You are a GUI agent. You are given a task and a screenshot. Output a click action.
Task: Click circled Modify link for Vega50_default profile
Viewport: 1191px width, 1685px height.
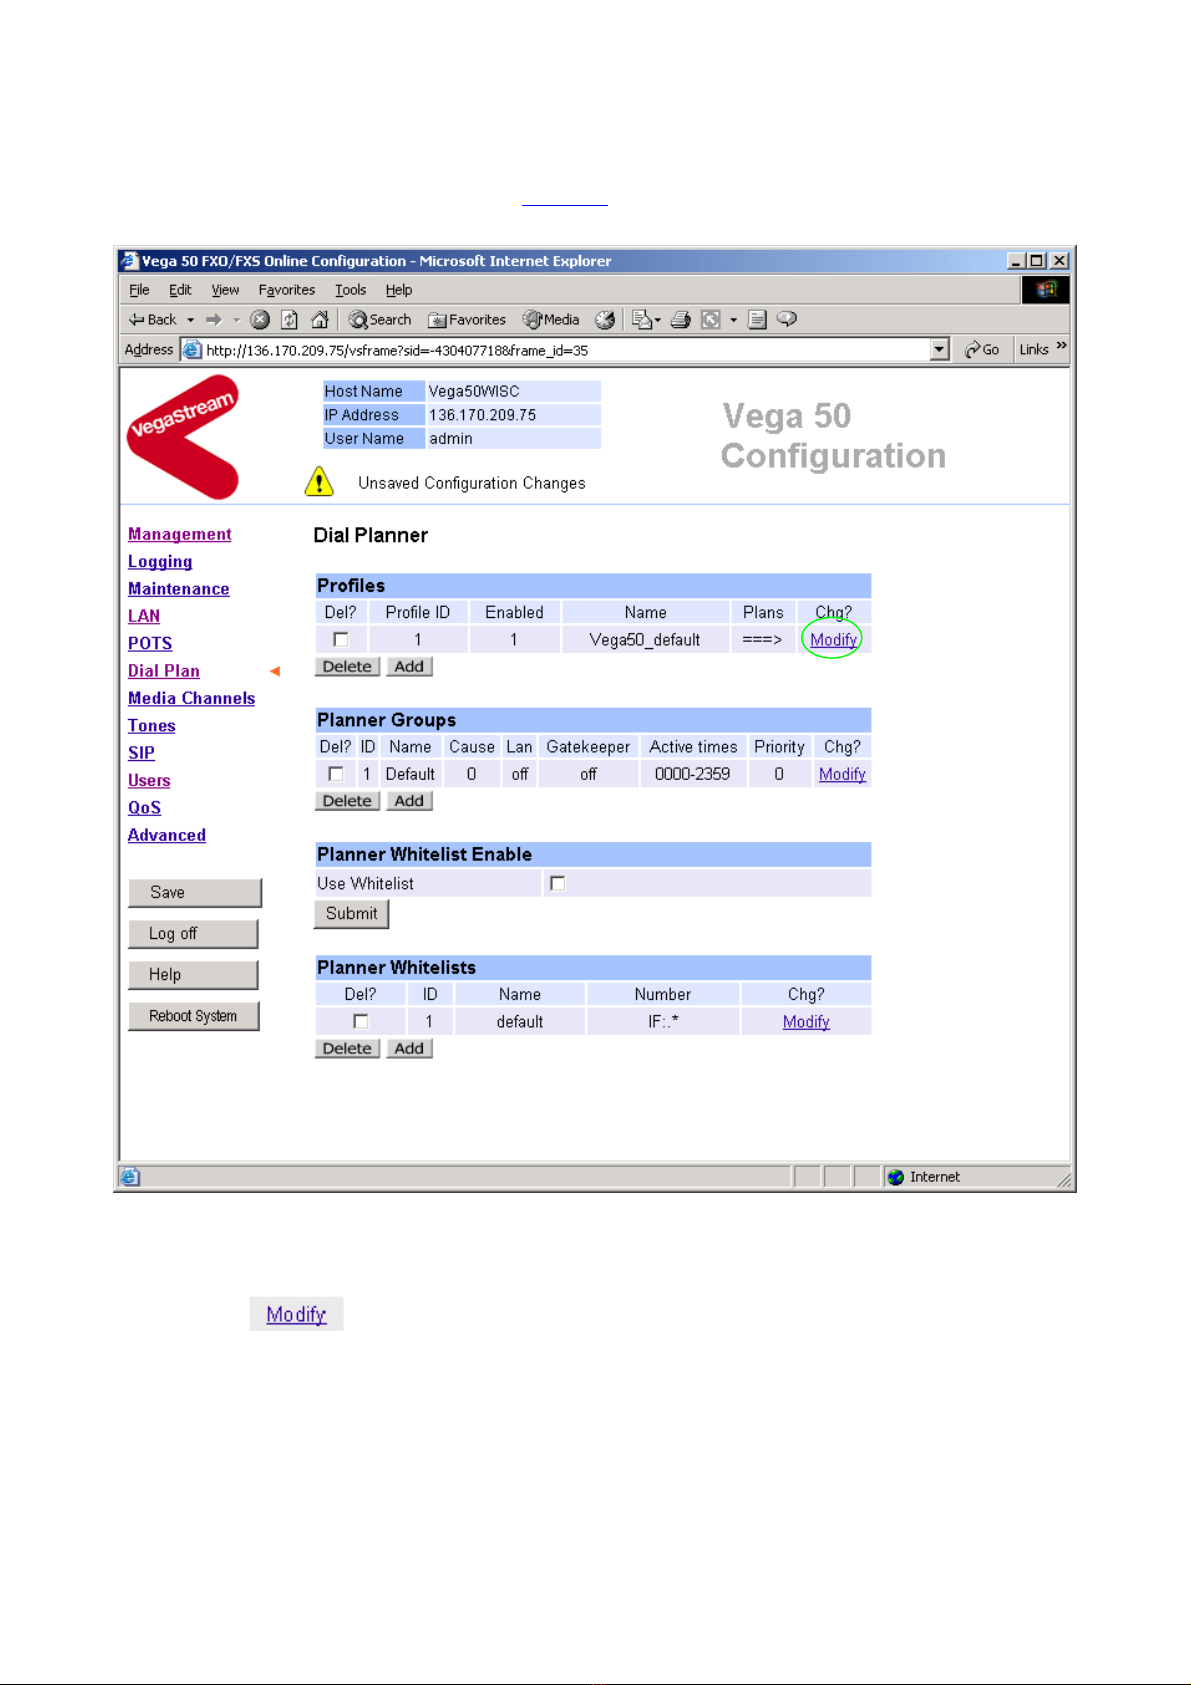834,640
